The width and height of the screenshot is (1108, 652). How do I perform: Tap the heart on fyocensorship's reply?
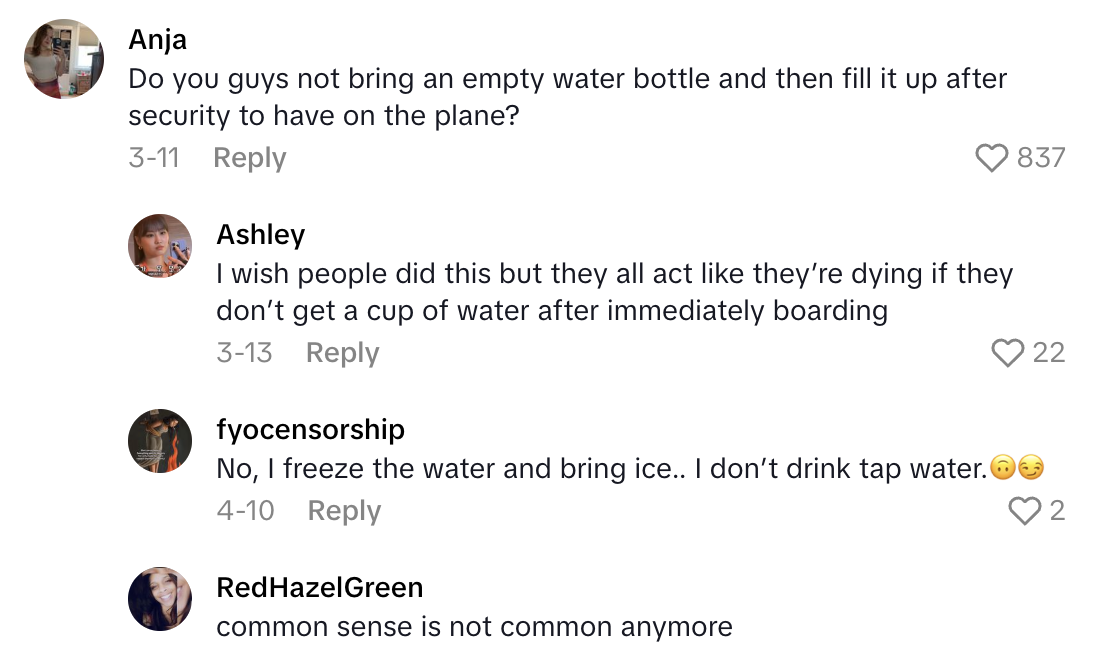coord(1025,511)
